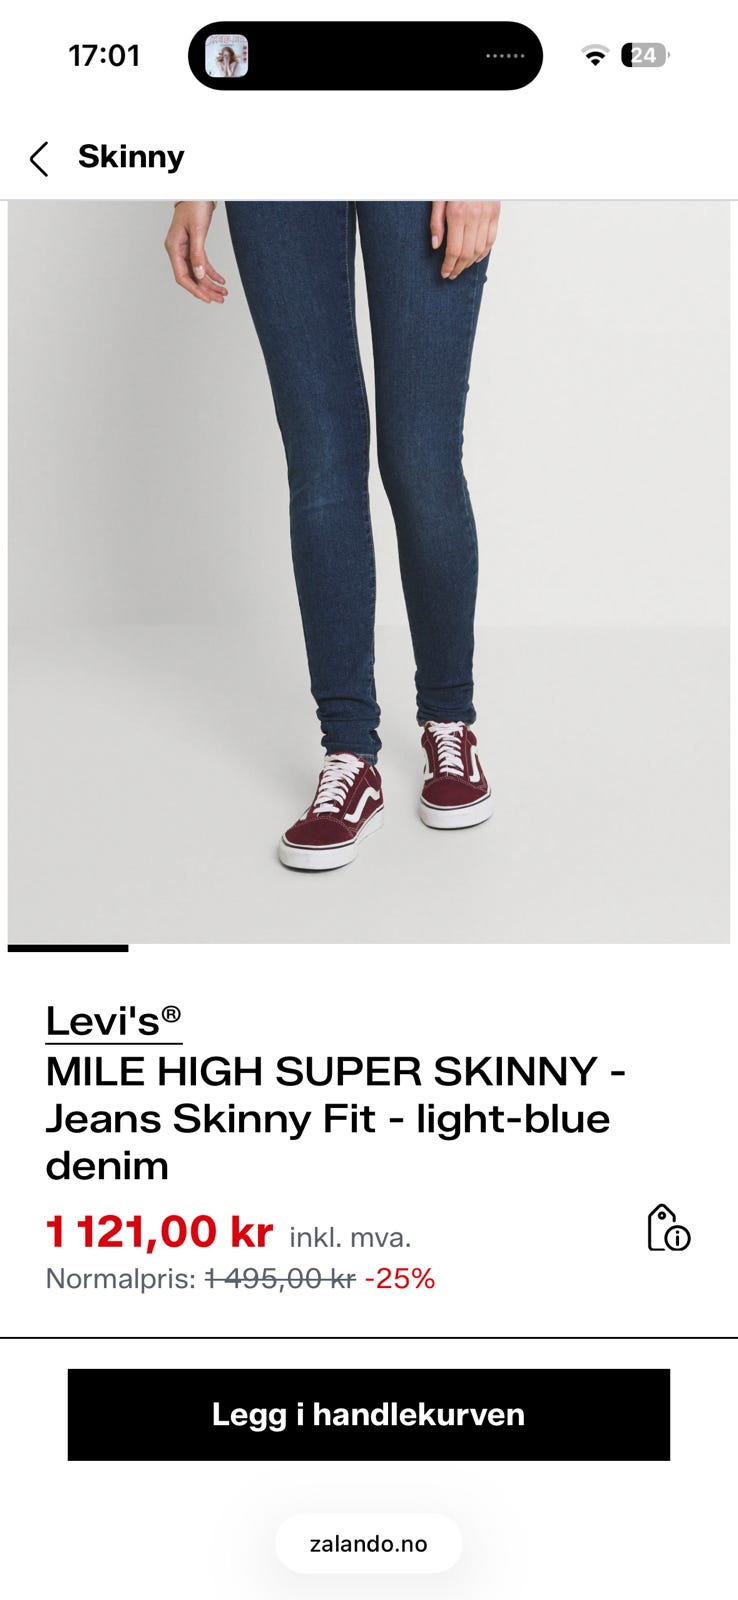Tap the burgundy sneakers in the photo
This screenshot has height=1600, width=738.
pos(386,795)
